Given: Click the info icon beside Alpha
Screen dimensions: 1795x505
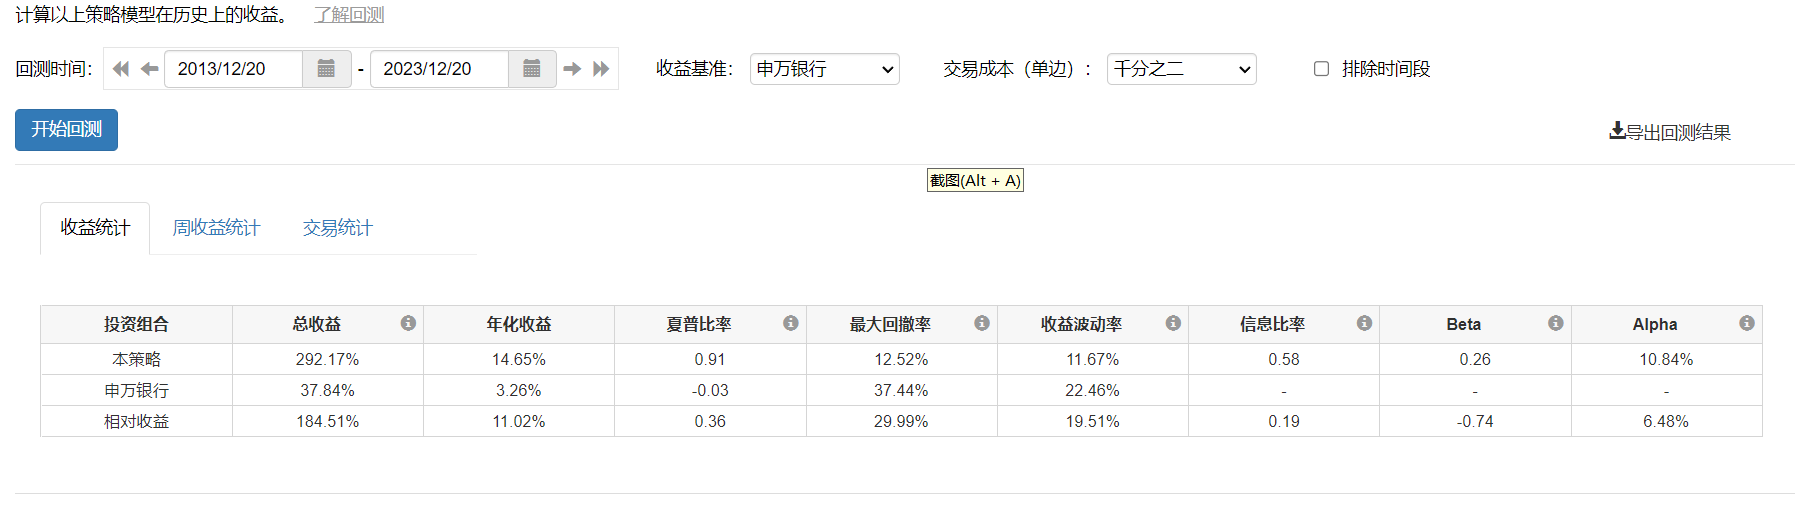Looking at the screenshot, I should click(1747, 323).
